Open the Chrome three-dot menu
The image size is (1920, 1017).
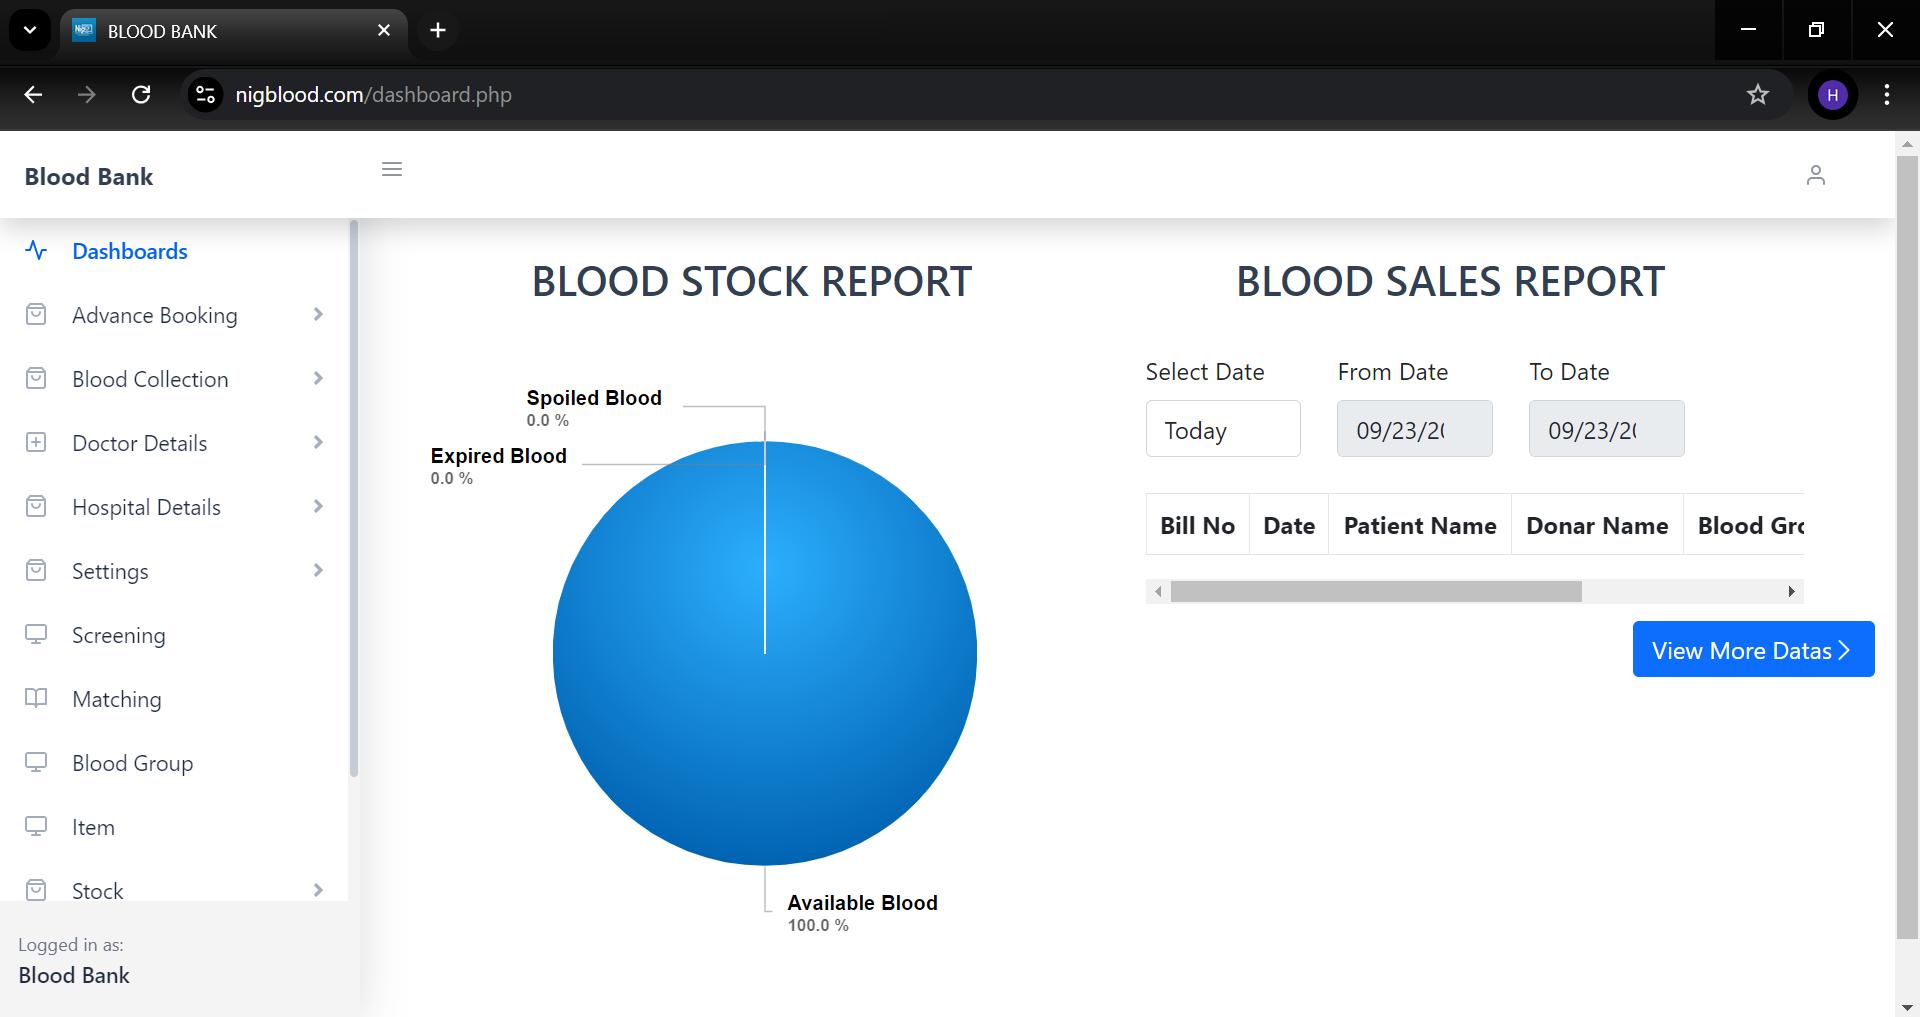tap(1887, 95)
